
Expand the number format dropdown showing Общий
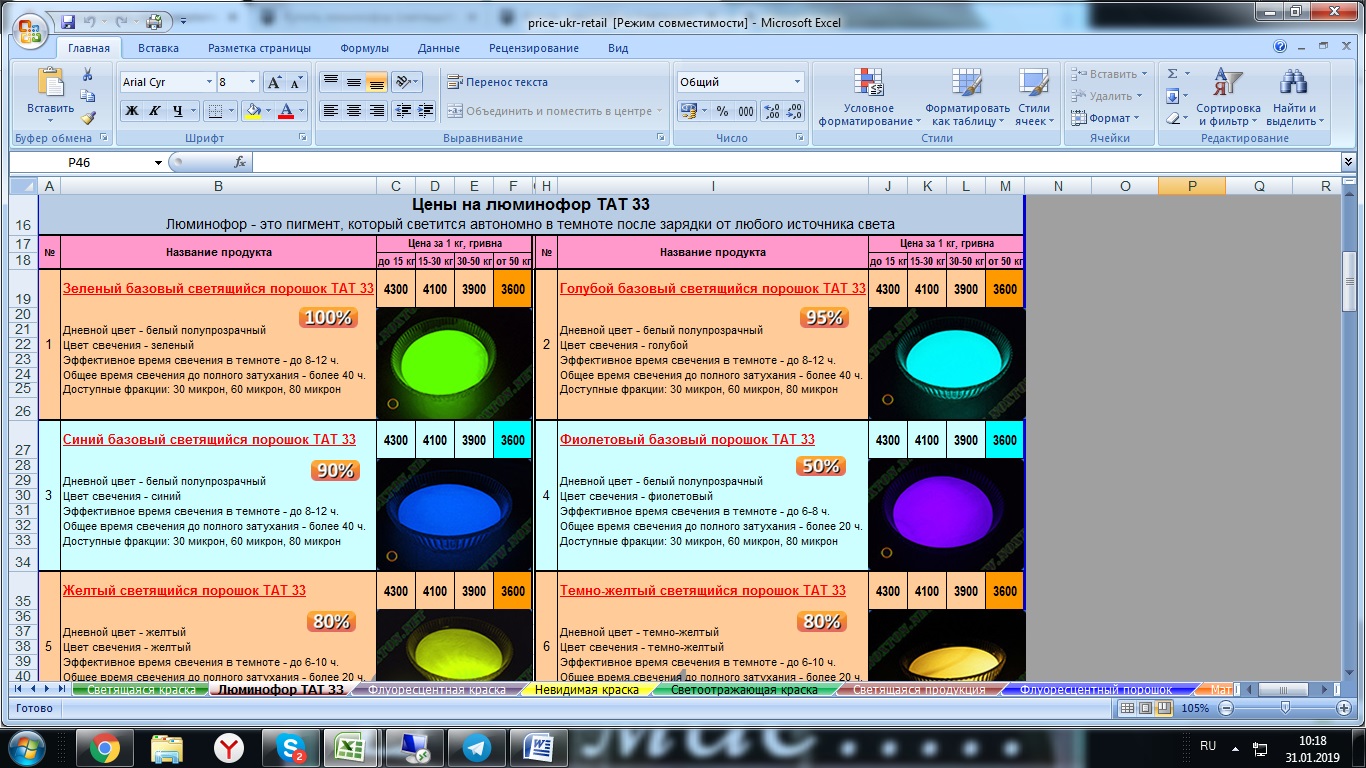click(797, 82)
